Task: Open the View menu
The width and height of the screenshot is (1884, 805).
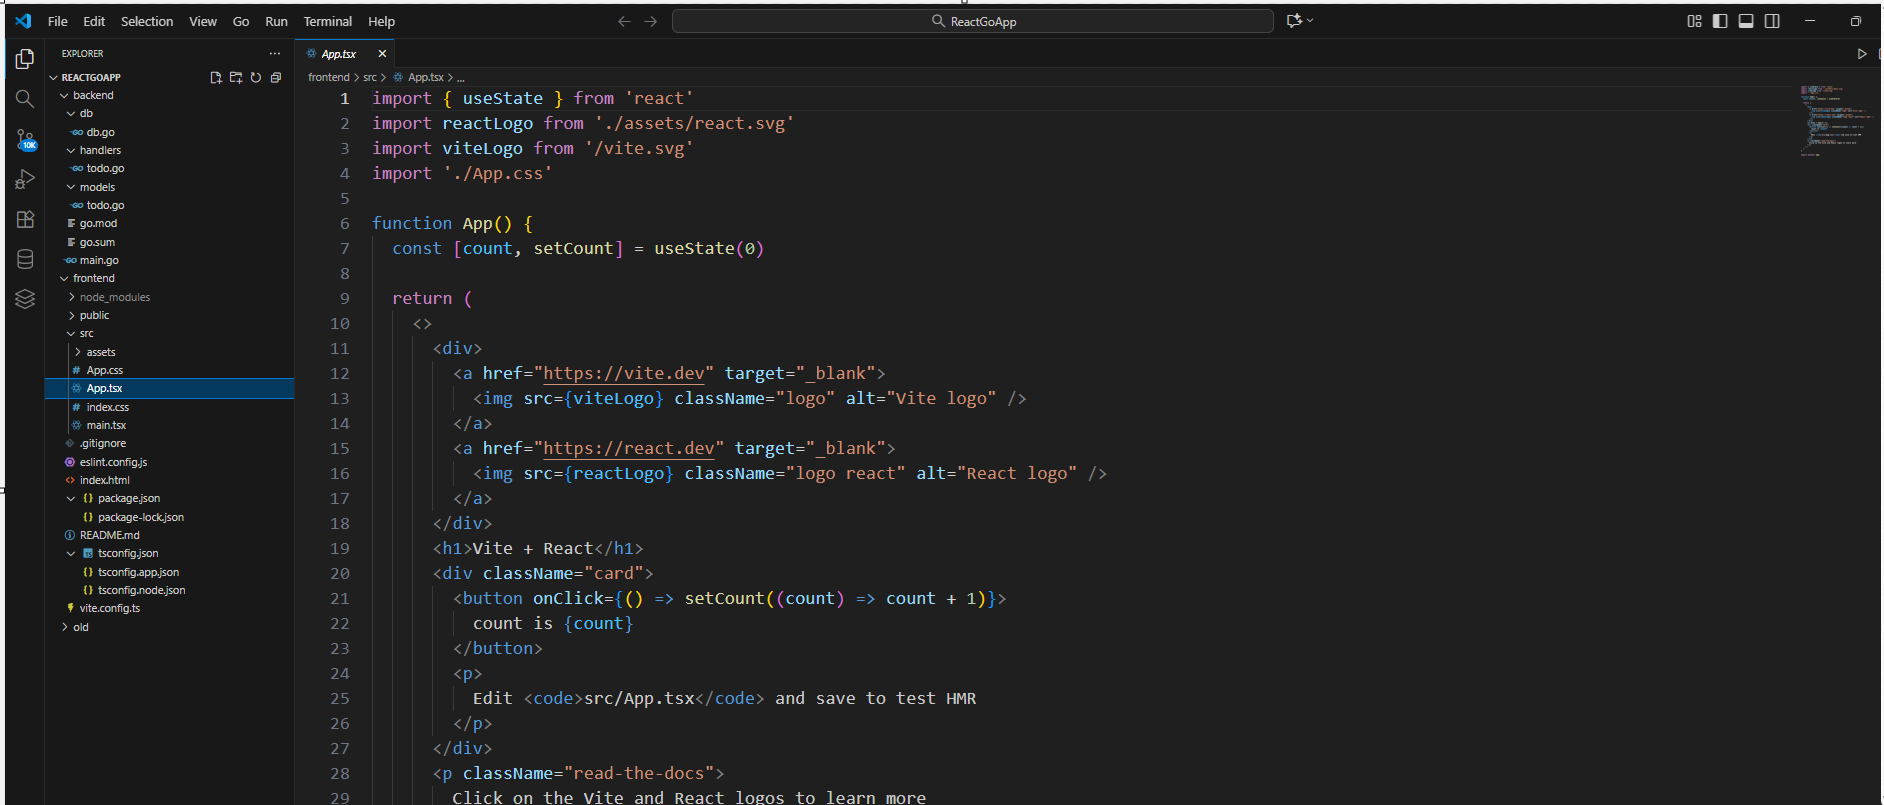Action: tap(203, 21)
